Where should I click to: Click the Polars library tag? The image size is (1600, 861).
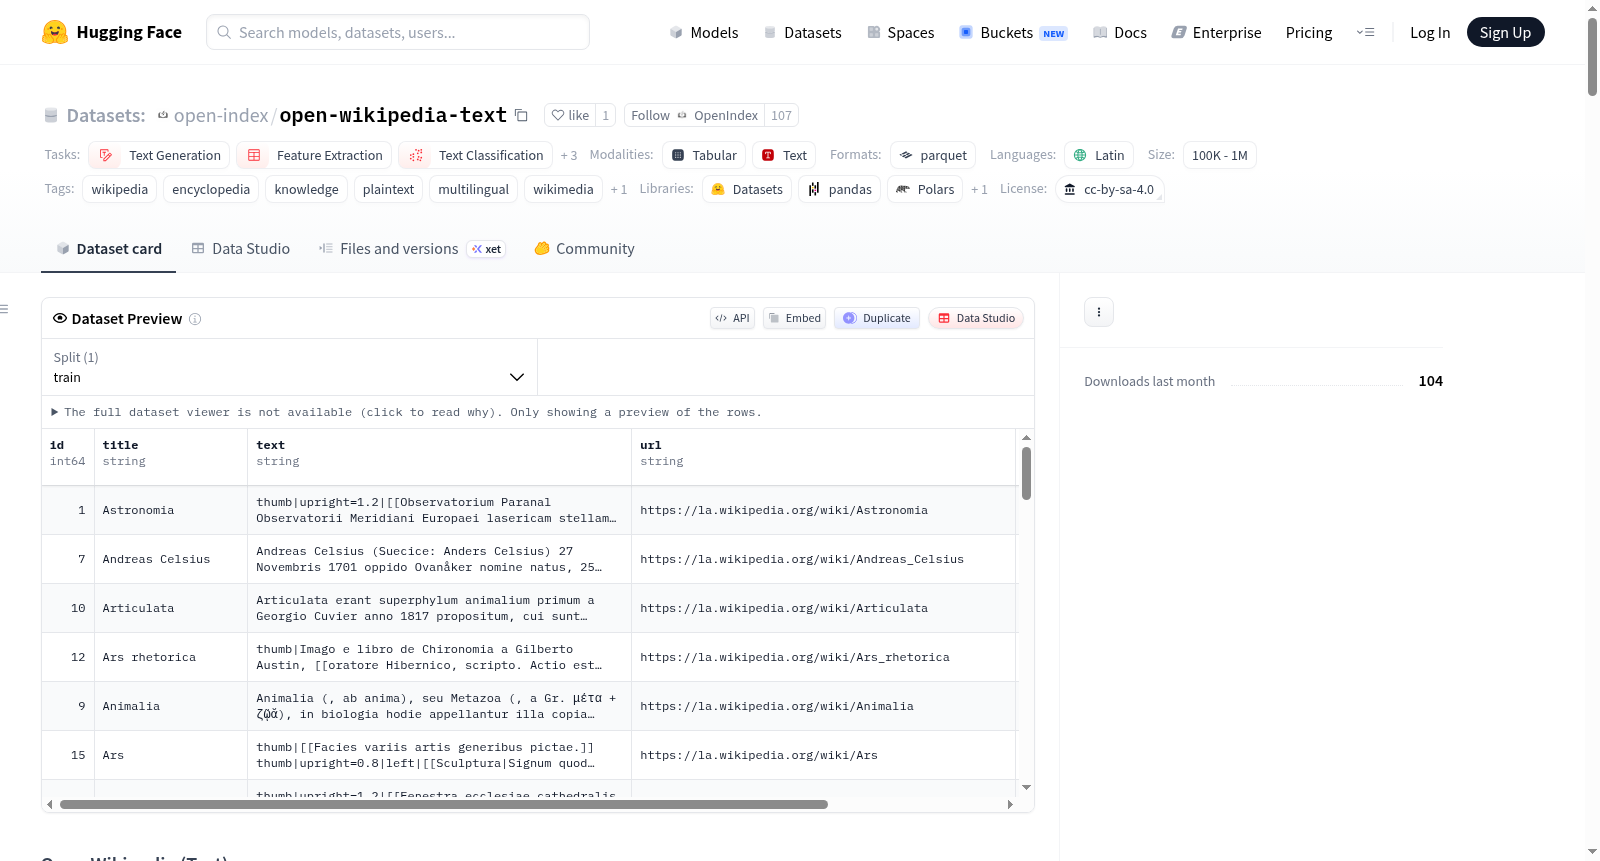(925, 189)
